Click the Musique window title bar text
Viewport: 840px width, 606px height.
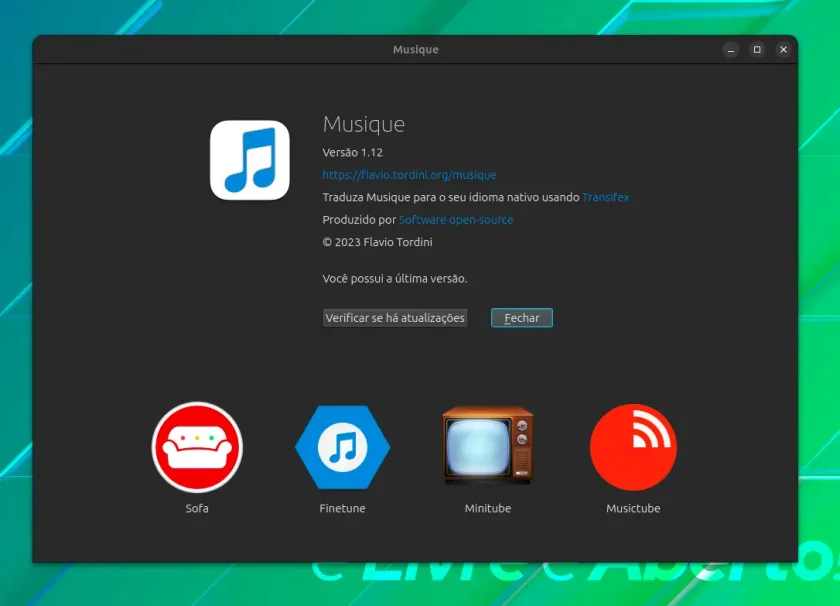[416, 49]
